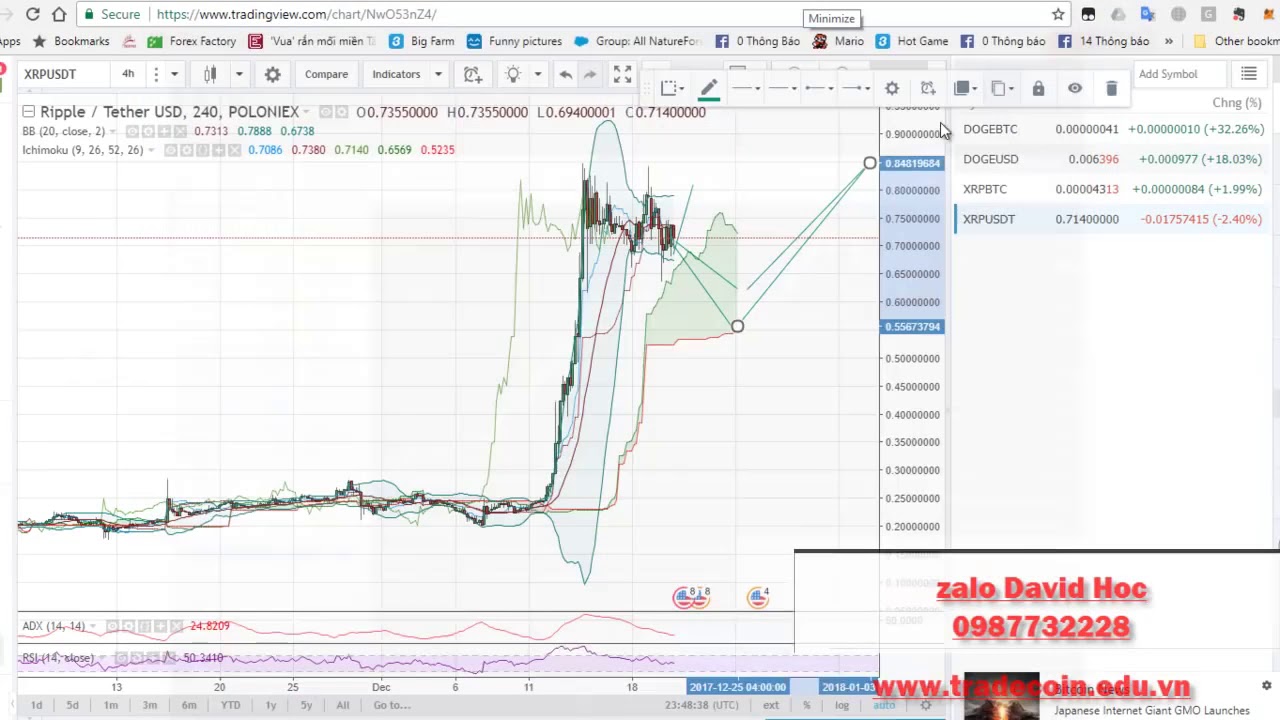The image size is (1280, 720).
Task: Open the visual order layers dropdown
Action: (x=965, y=88)
